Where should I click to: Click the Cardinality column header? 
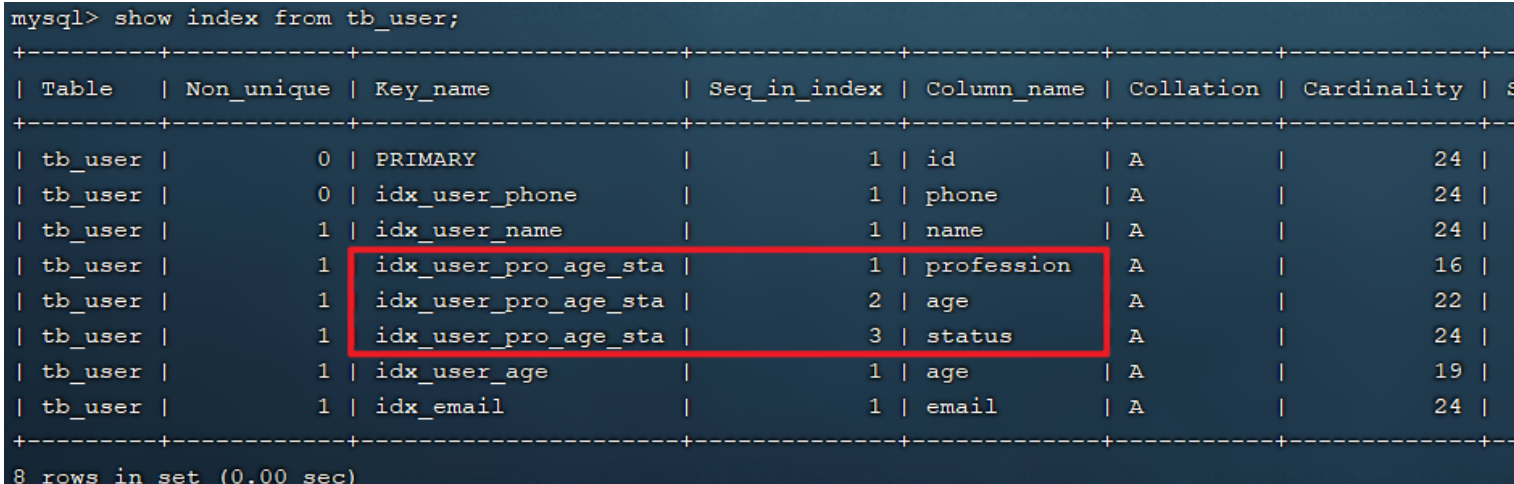1382,89
